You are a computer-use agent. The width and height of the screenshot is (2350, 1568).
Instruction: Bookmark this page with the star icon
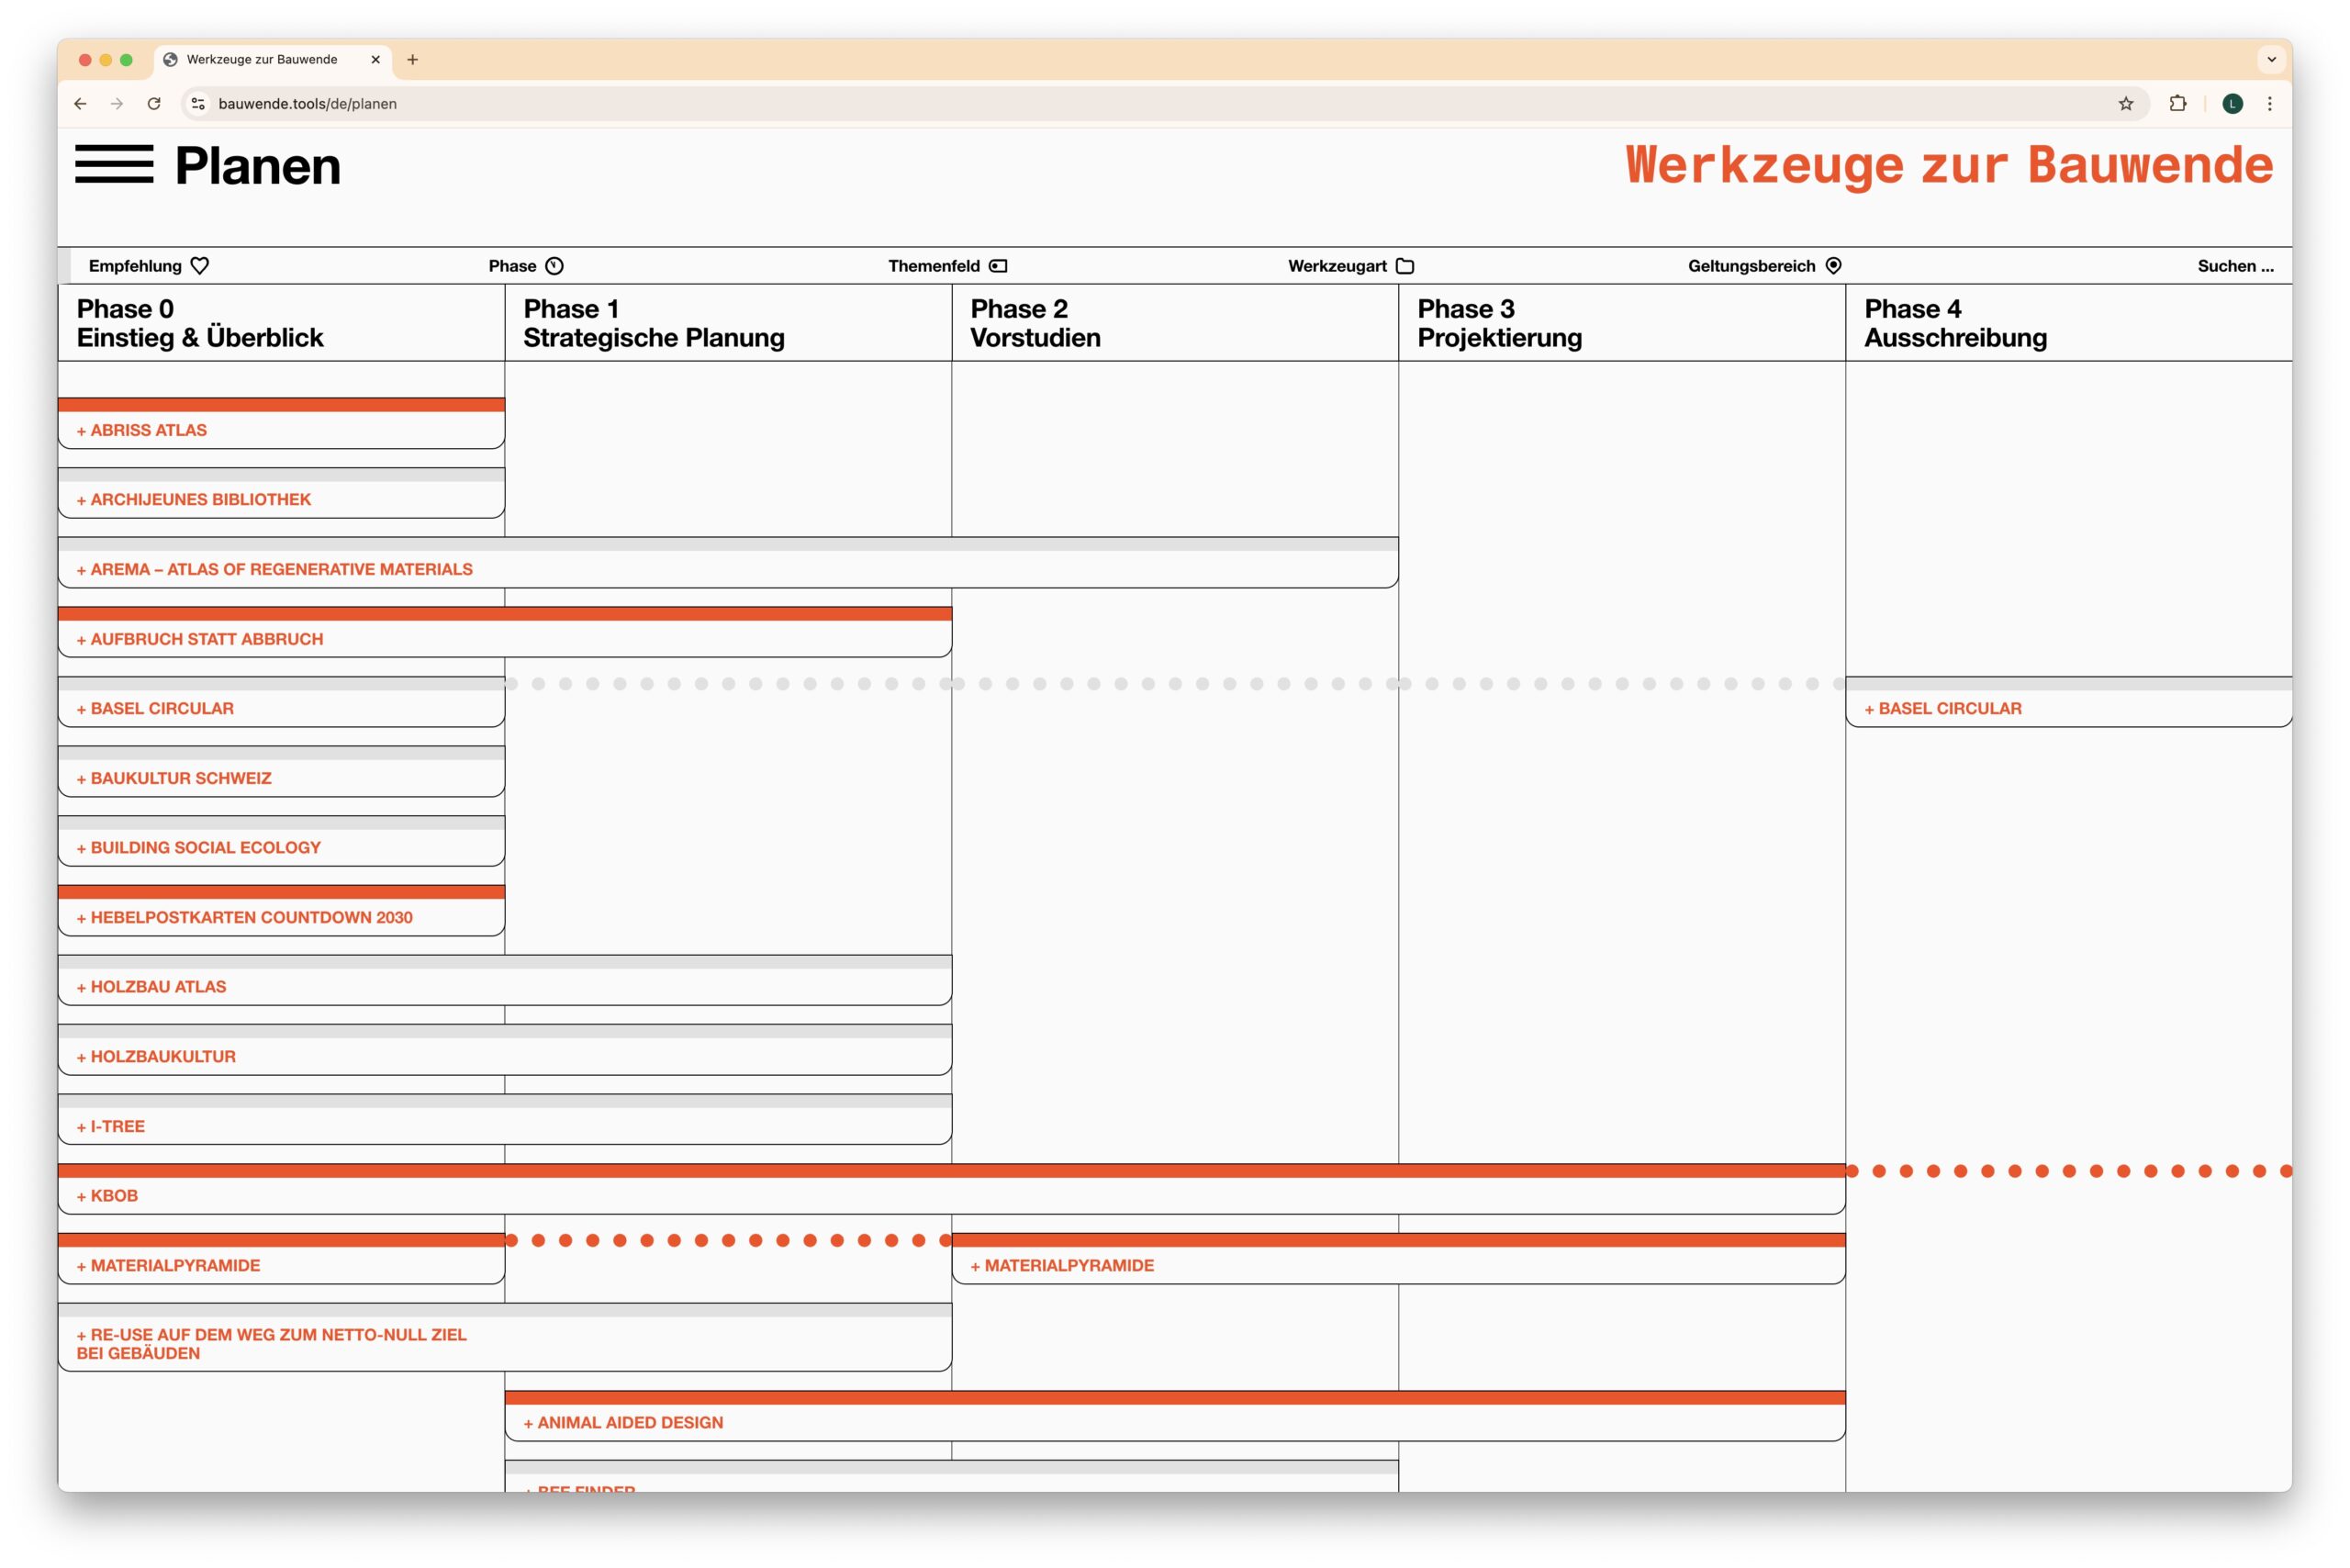2125,104
